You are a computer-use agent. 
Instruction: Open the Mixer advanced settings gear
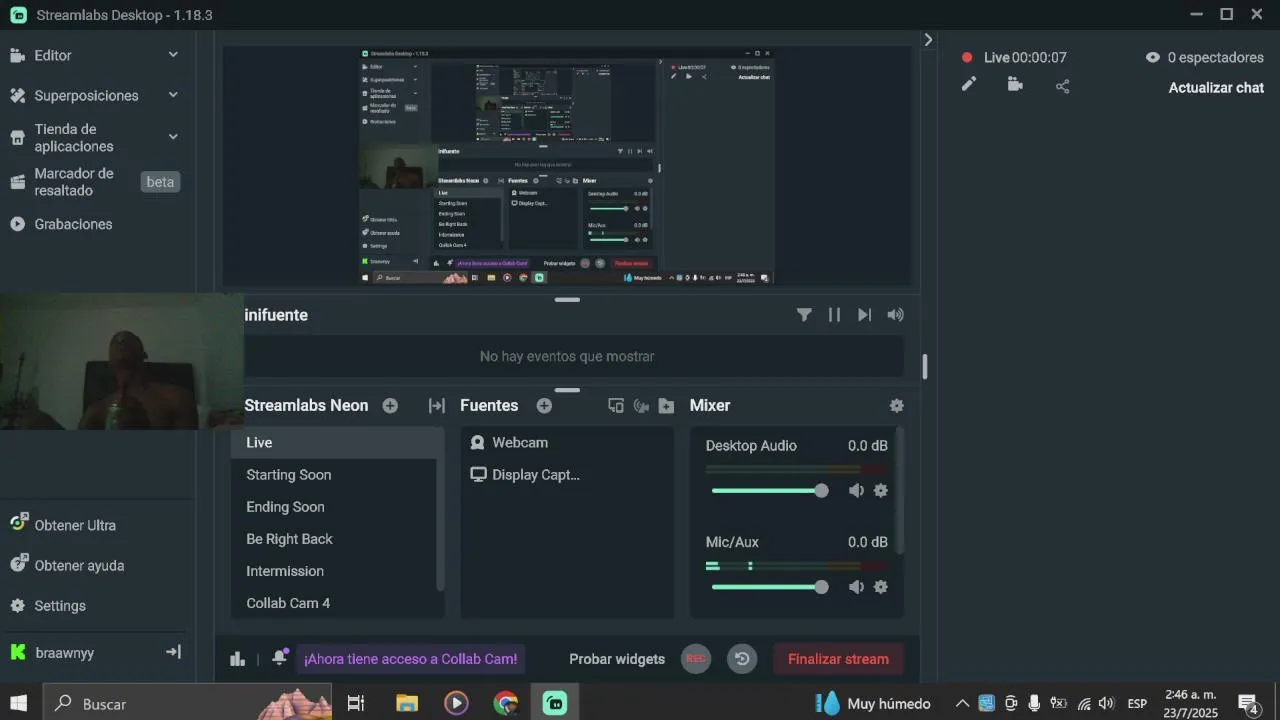coord(896,406)
